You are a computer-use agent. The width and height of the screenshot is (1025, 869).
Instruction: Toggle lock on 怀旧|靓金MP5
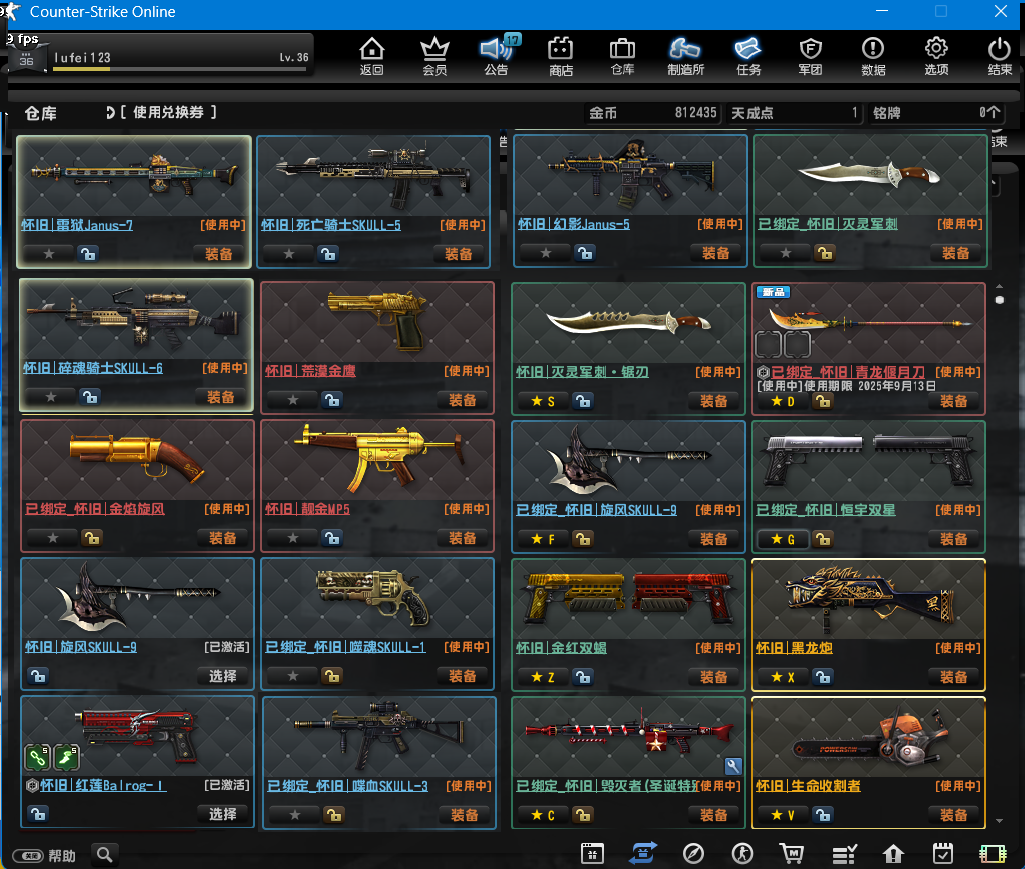tap(333, 538)
